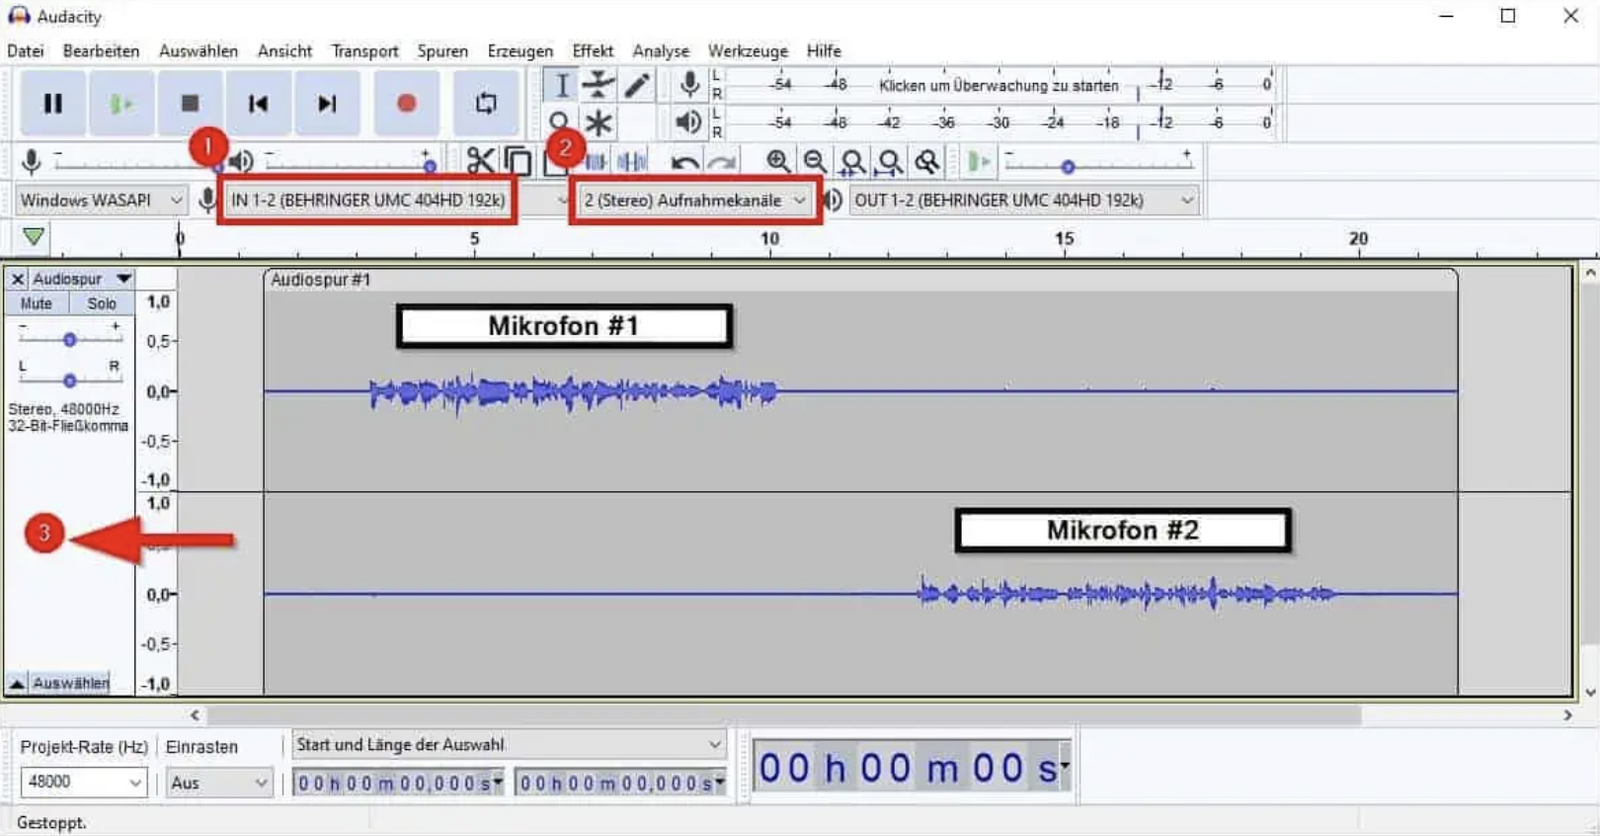Copy the selection with the Copy icon

coord(518,161)
